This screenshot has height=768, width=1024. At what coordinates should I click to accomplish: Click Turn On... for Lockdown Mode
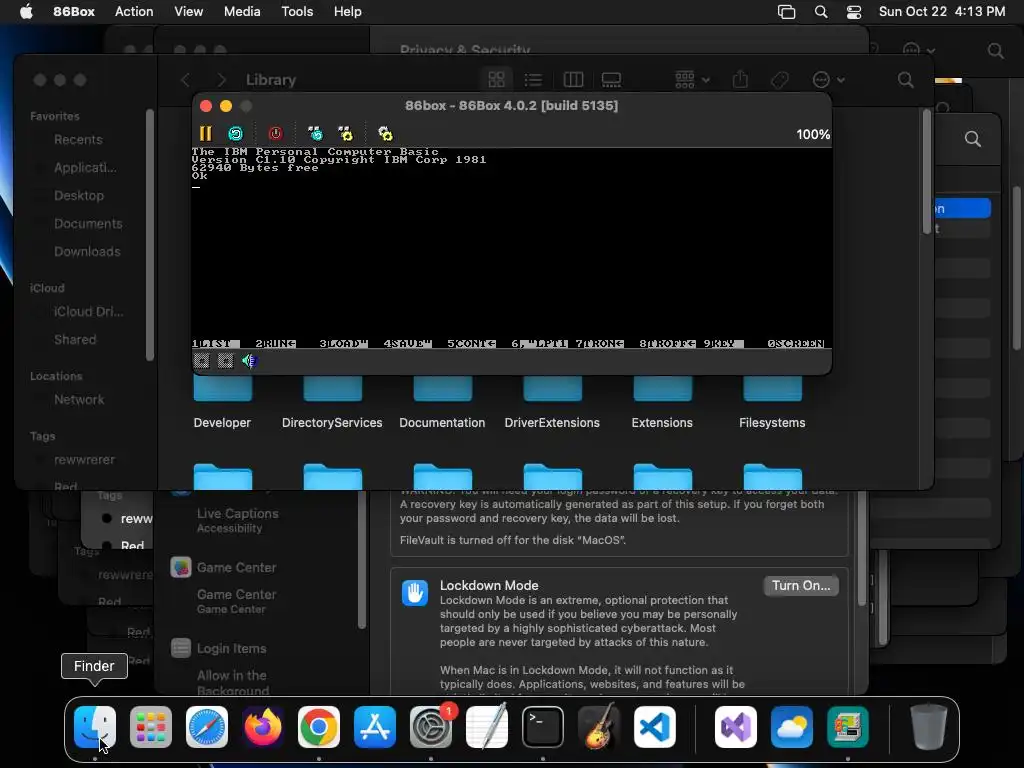(801, 586)
